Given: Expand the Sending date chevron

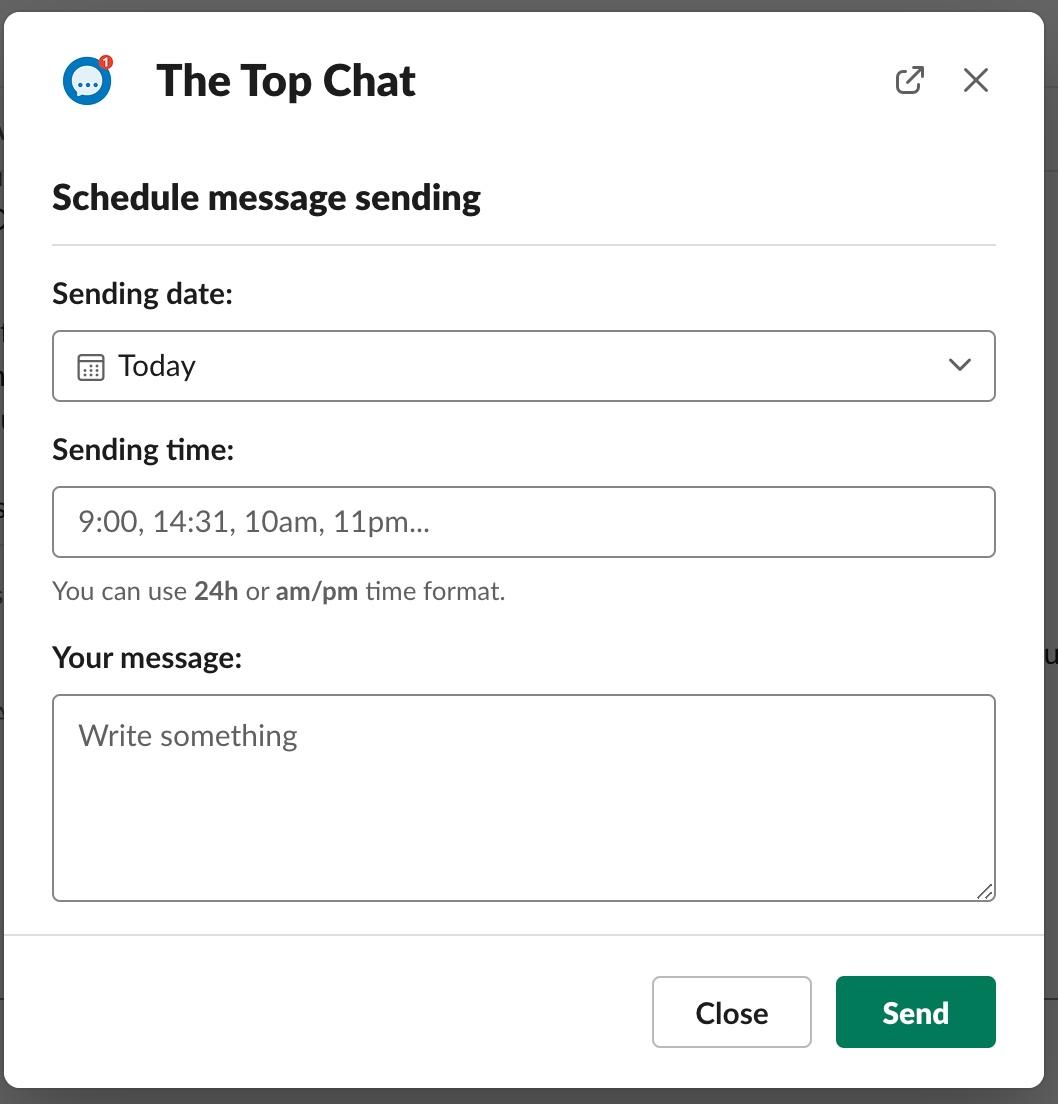Looking at the screenshot, I should click(959, 365).
